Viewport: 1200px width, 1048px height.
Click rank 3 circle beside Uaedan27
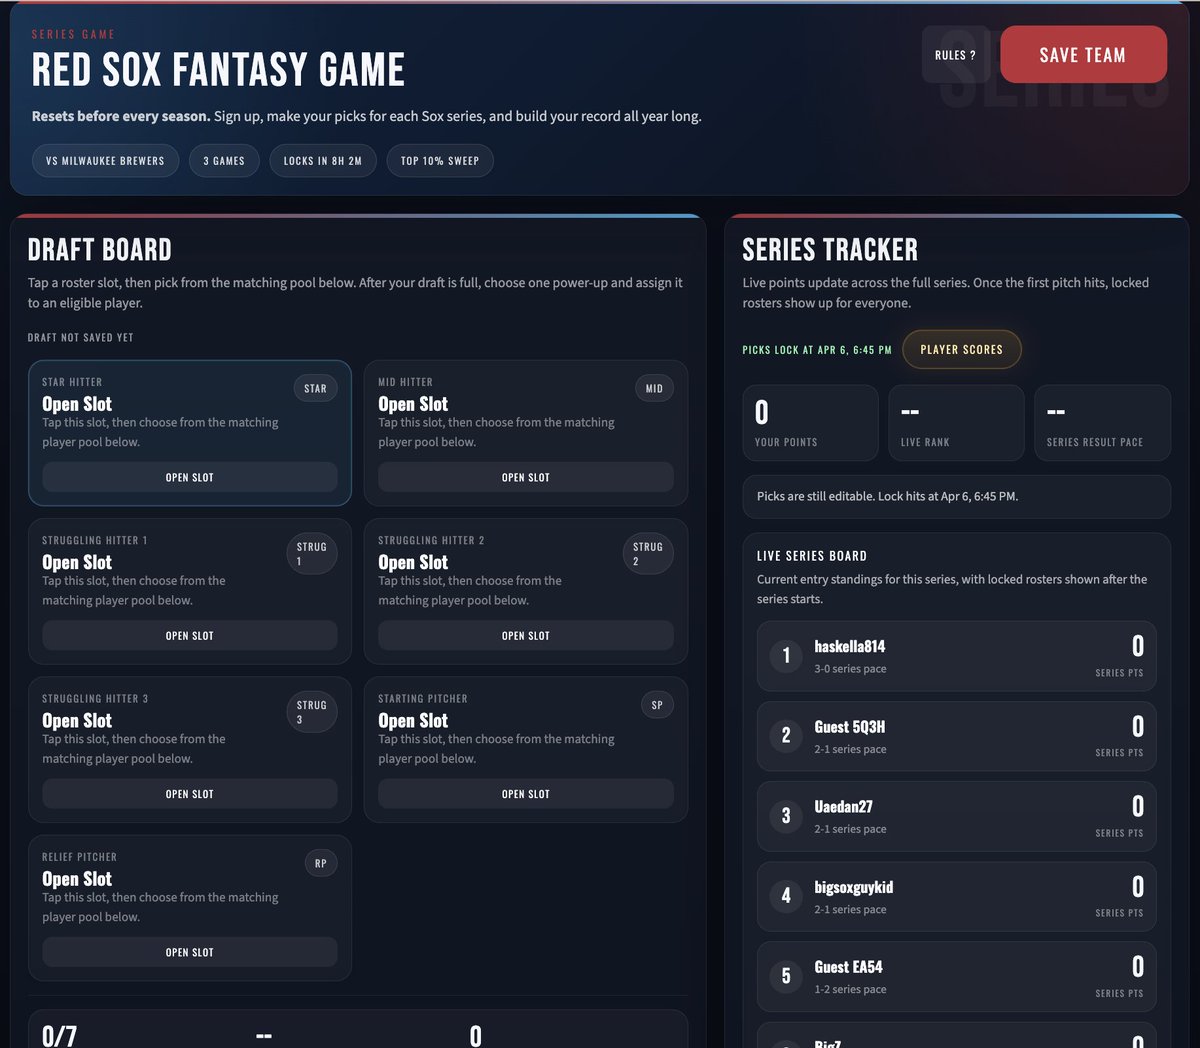click(786, 816)
